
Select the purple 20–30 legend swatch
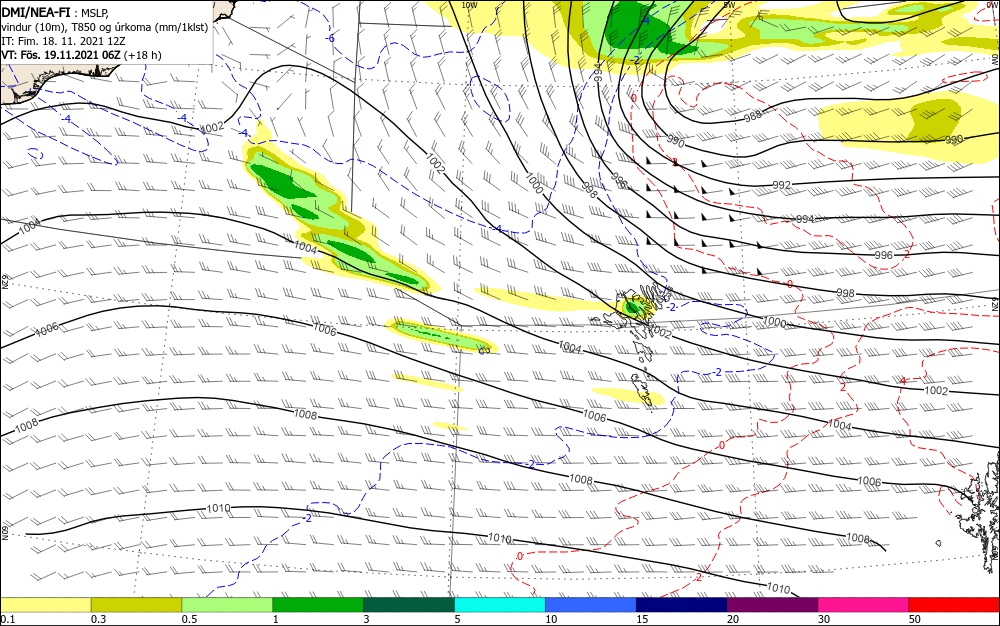coord(772,605)
